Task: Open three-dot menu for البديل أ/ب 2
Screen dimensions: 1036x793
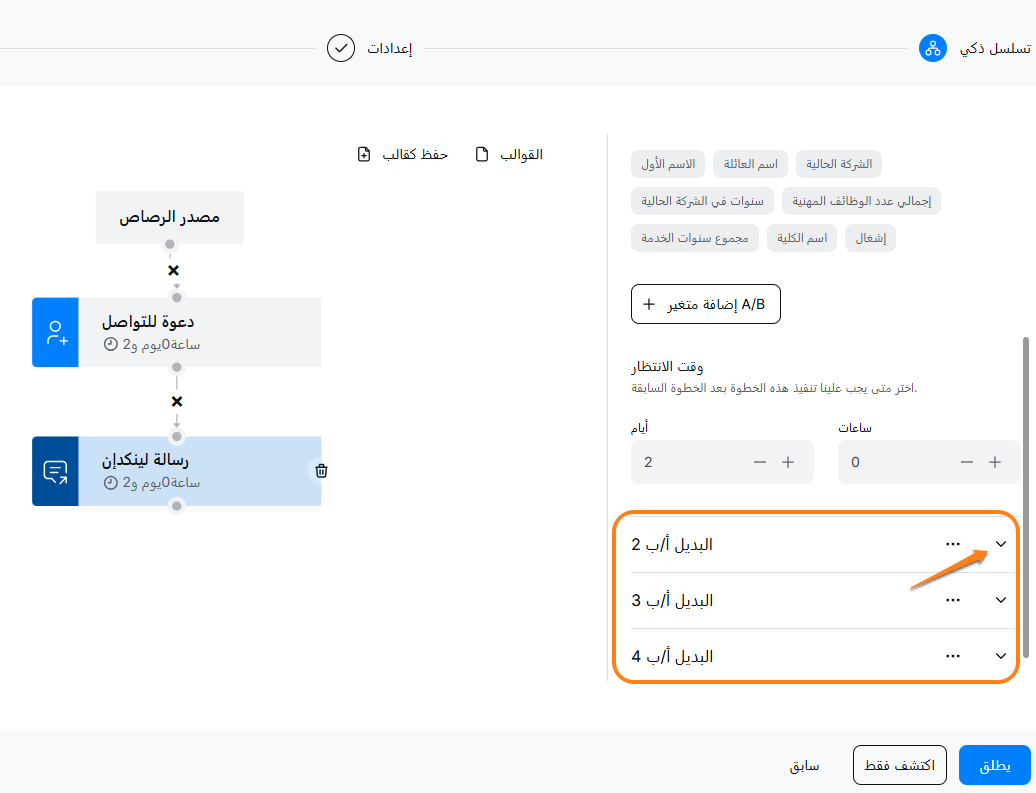Action: click(x=953, y=544)
